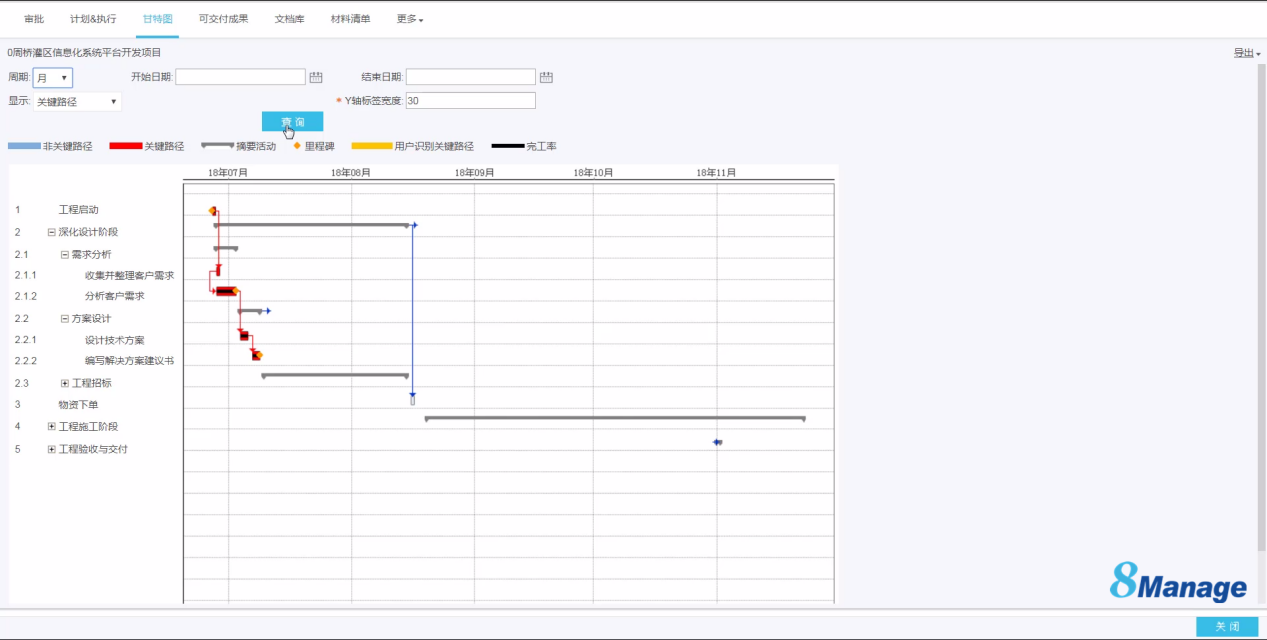Click the red 关键路径 legend swatch
The image size is (1267, 640).
125,146
